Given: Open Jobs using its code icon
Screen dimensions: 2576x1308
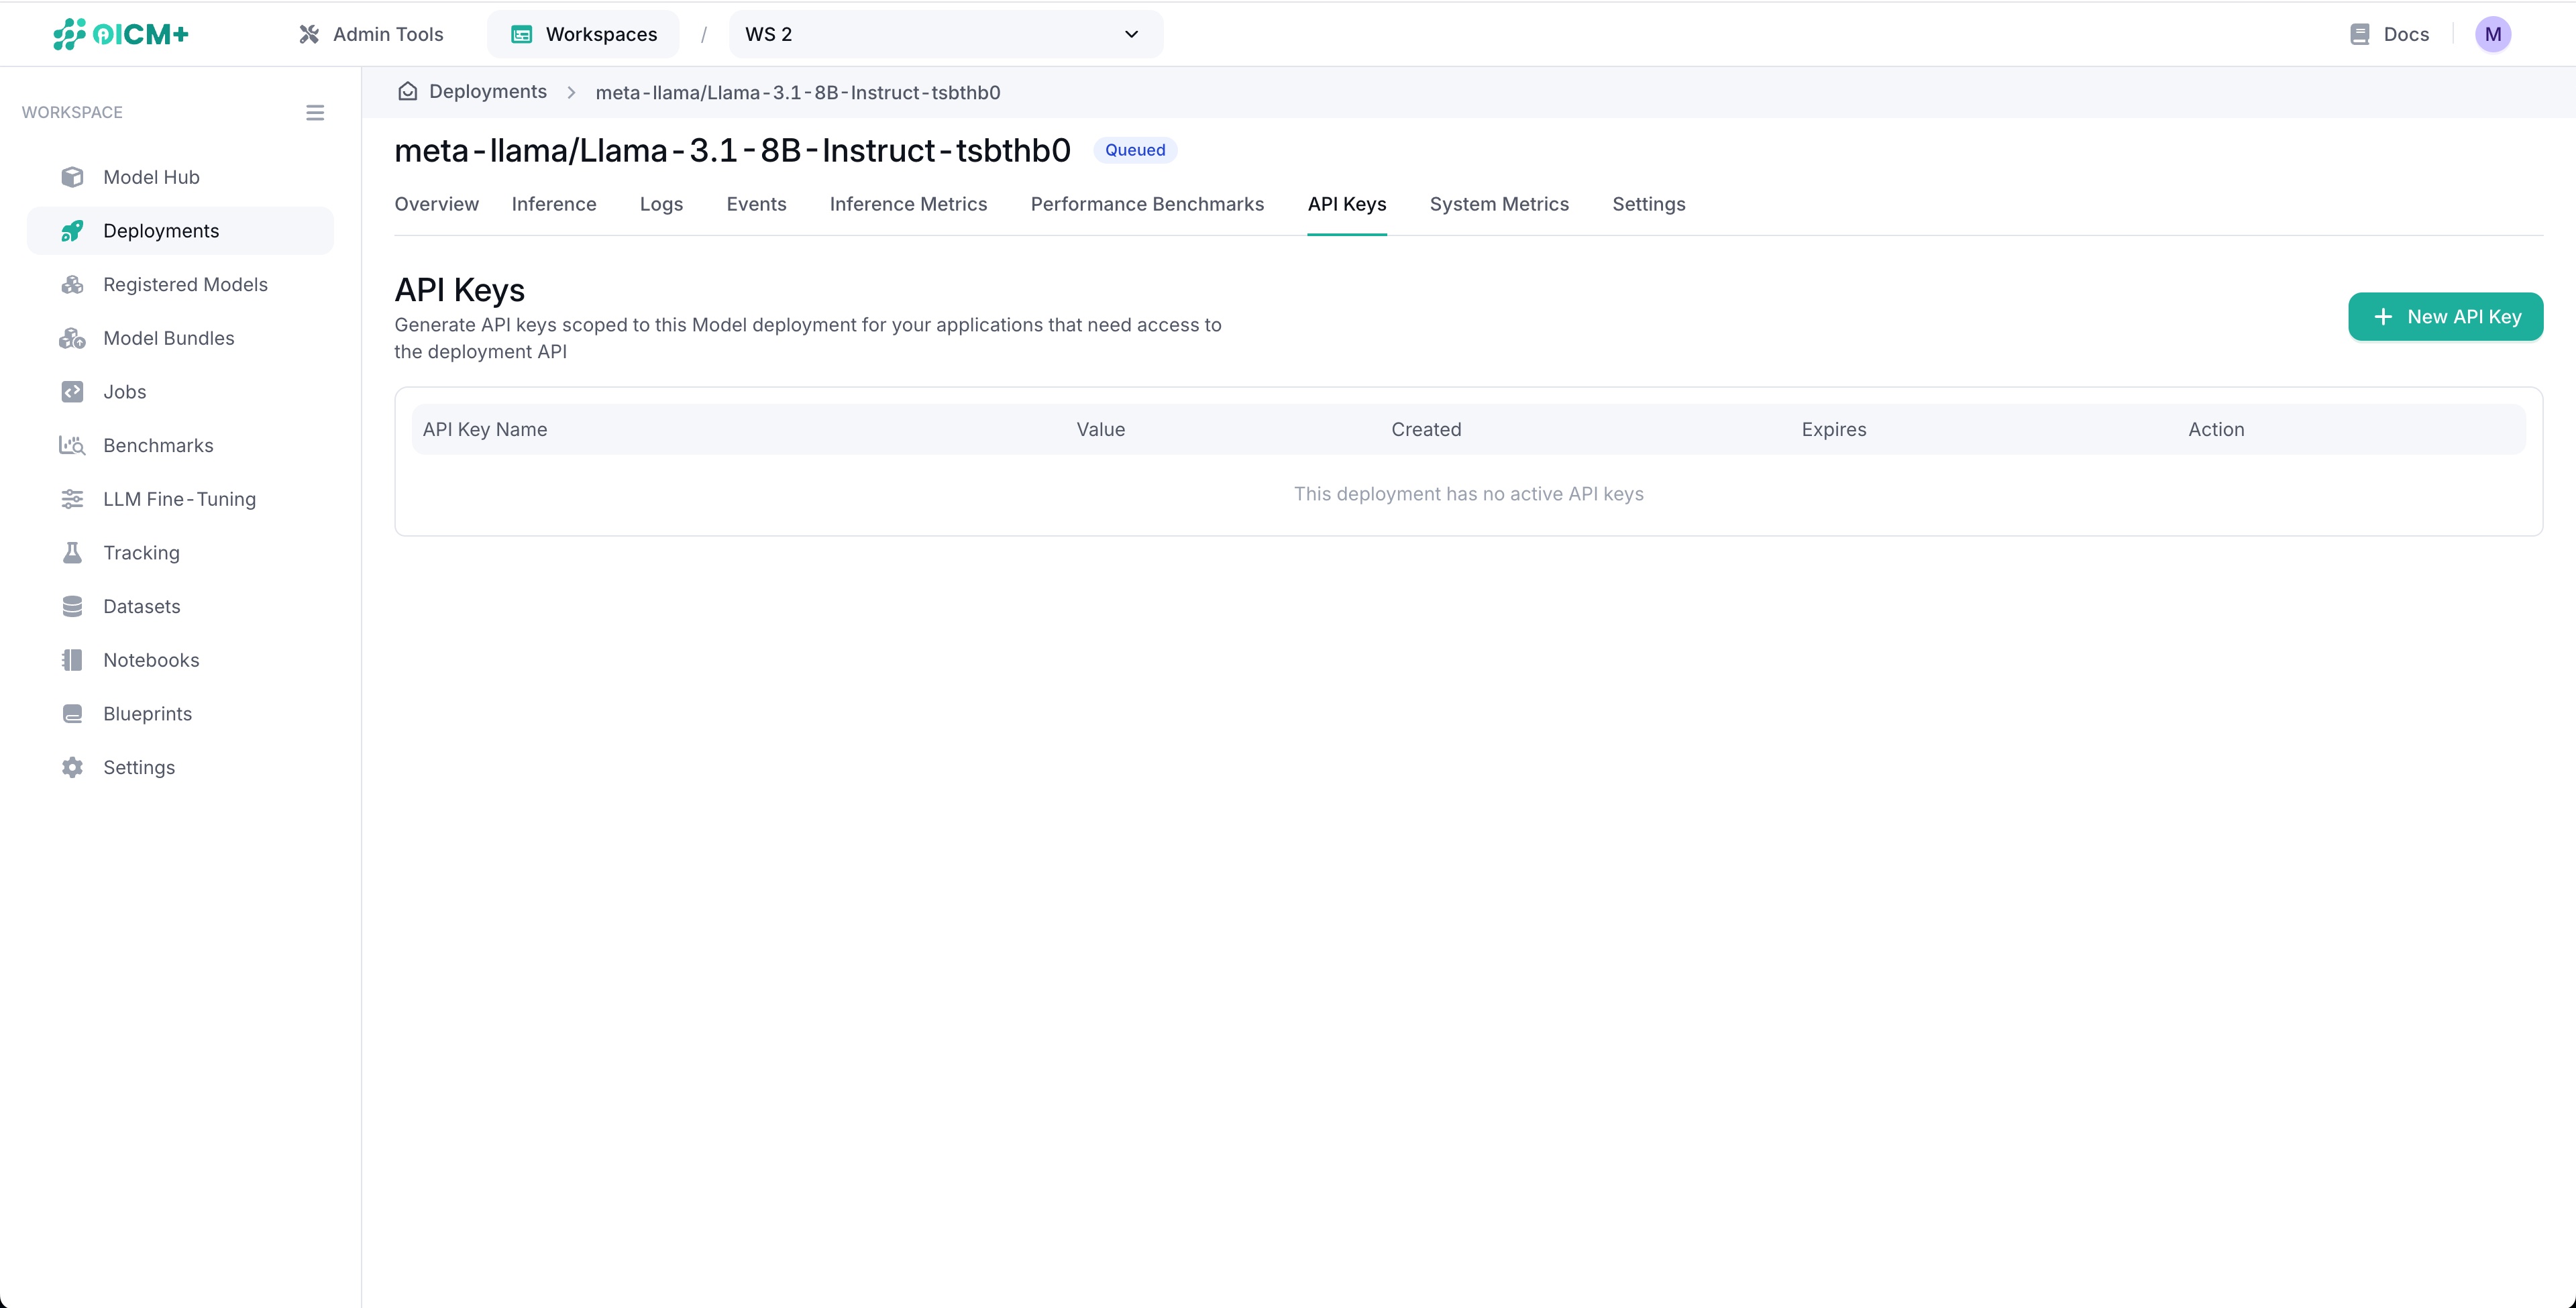Looking at the screenshot, I should click(x=72, y=392).
